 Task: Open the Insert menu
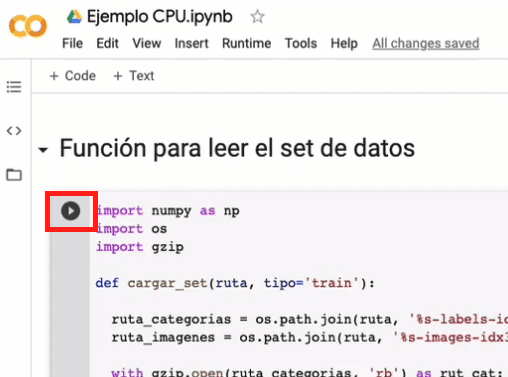(191, 43)
